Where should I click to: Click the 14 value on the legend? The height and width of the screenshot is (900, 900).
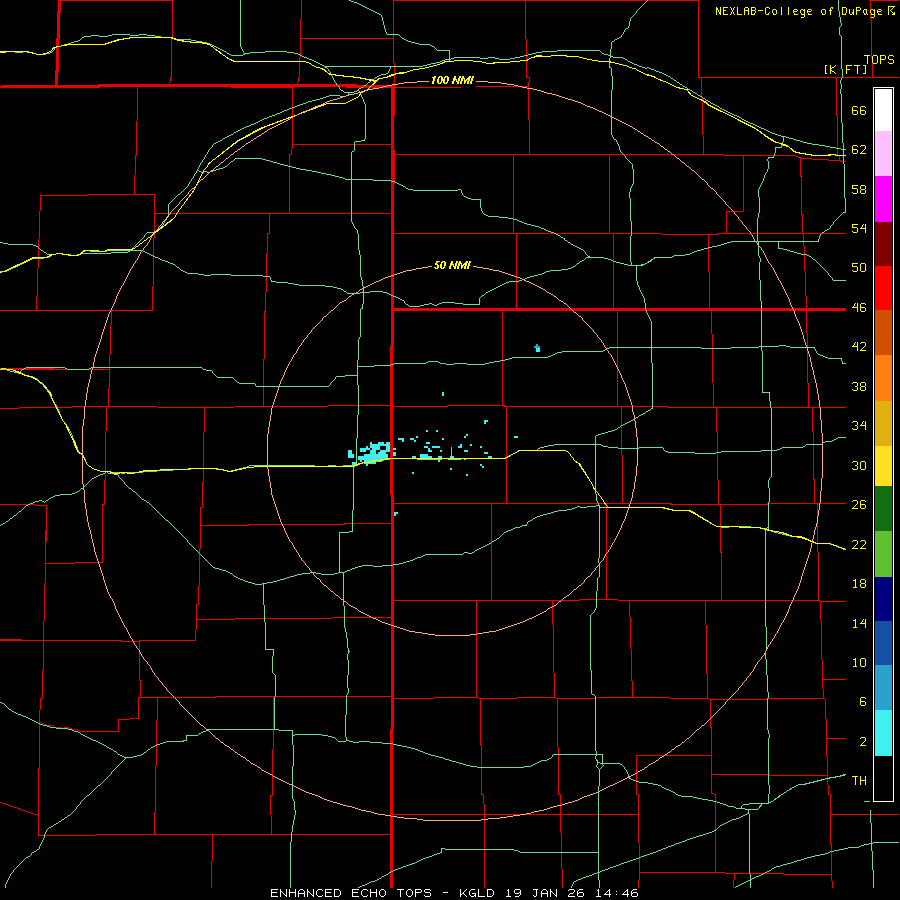[859, 623]
